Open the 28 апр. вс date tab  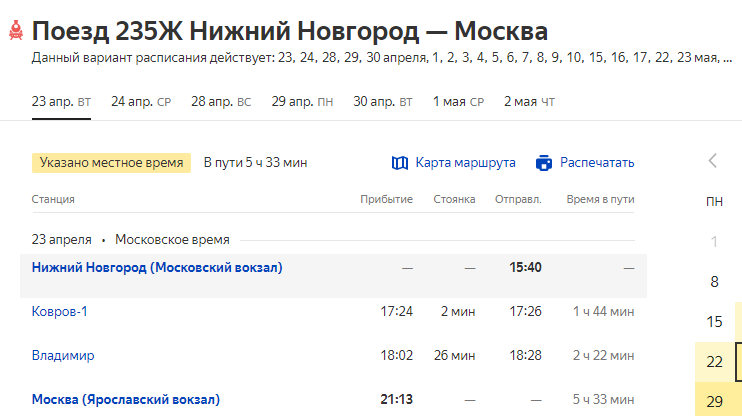221,101
